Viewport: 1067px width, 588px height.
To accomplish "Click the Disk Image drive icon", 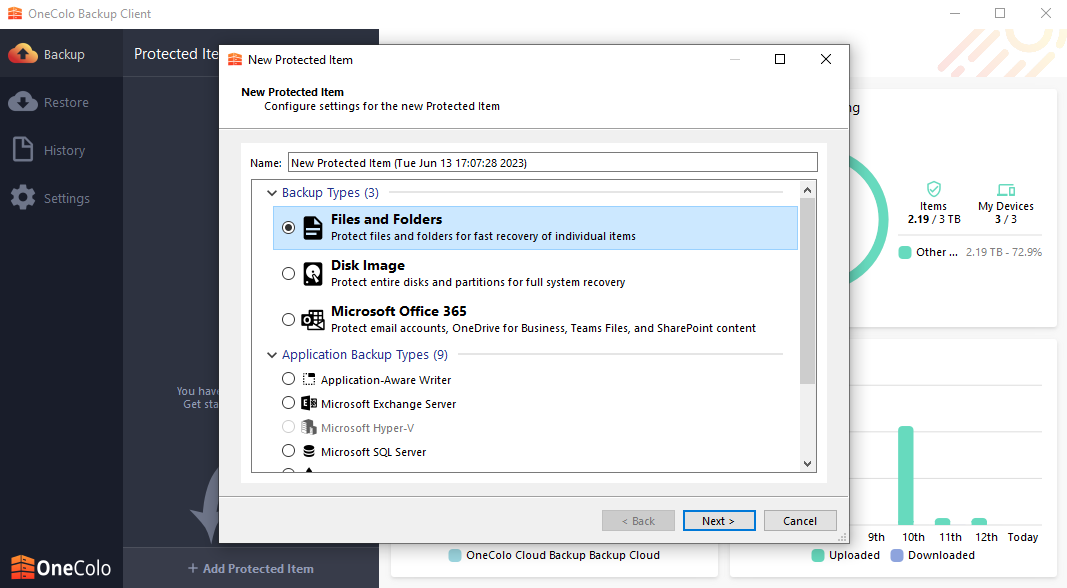I will pos(312,274).
